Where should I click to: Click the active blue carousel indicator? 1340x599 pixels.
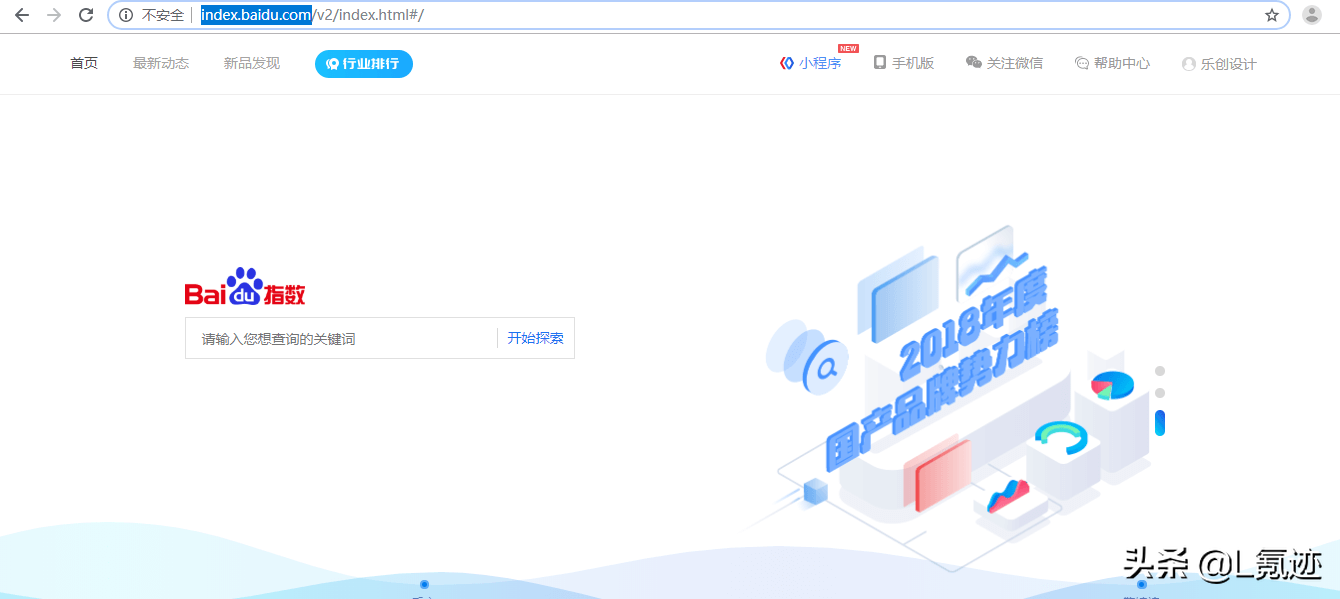click(1160, 423)
